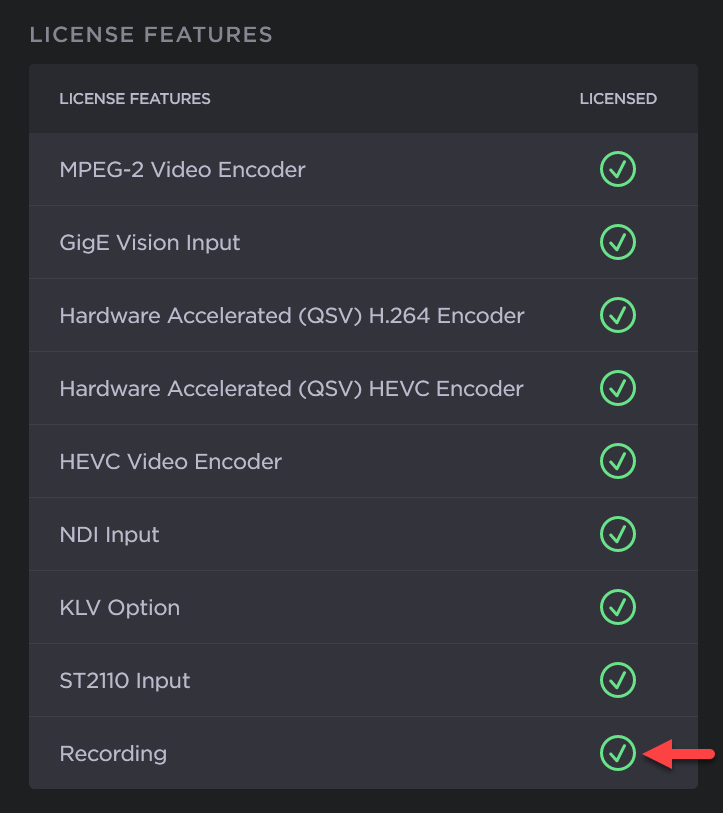The image size is (723, 813).
Task: Select the Recording feature name
Action: (113, 754)
